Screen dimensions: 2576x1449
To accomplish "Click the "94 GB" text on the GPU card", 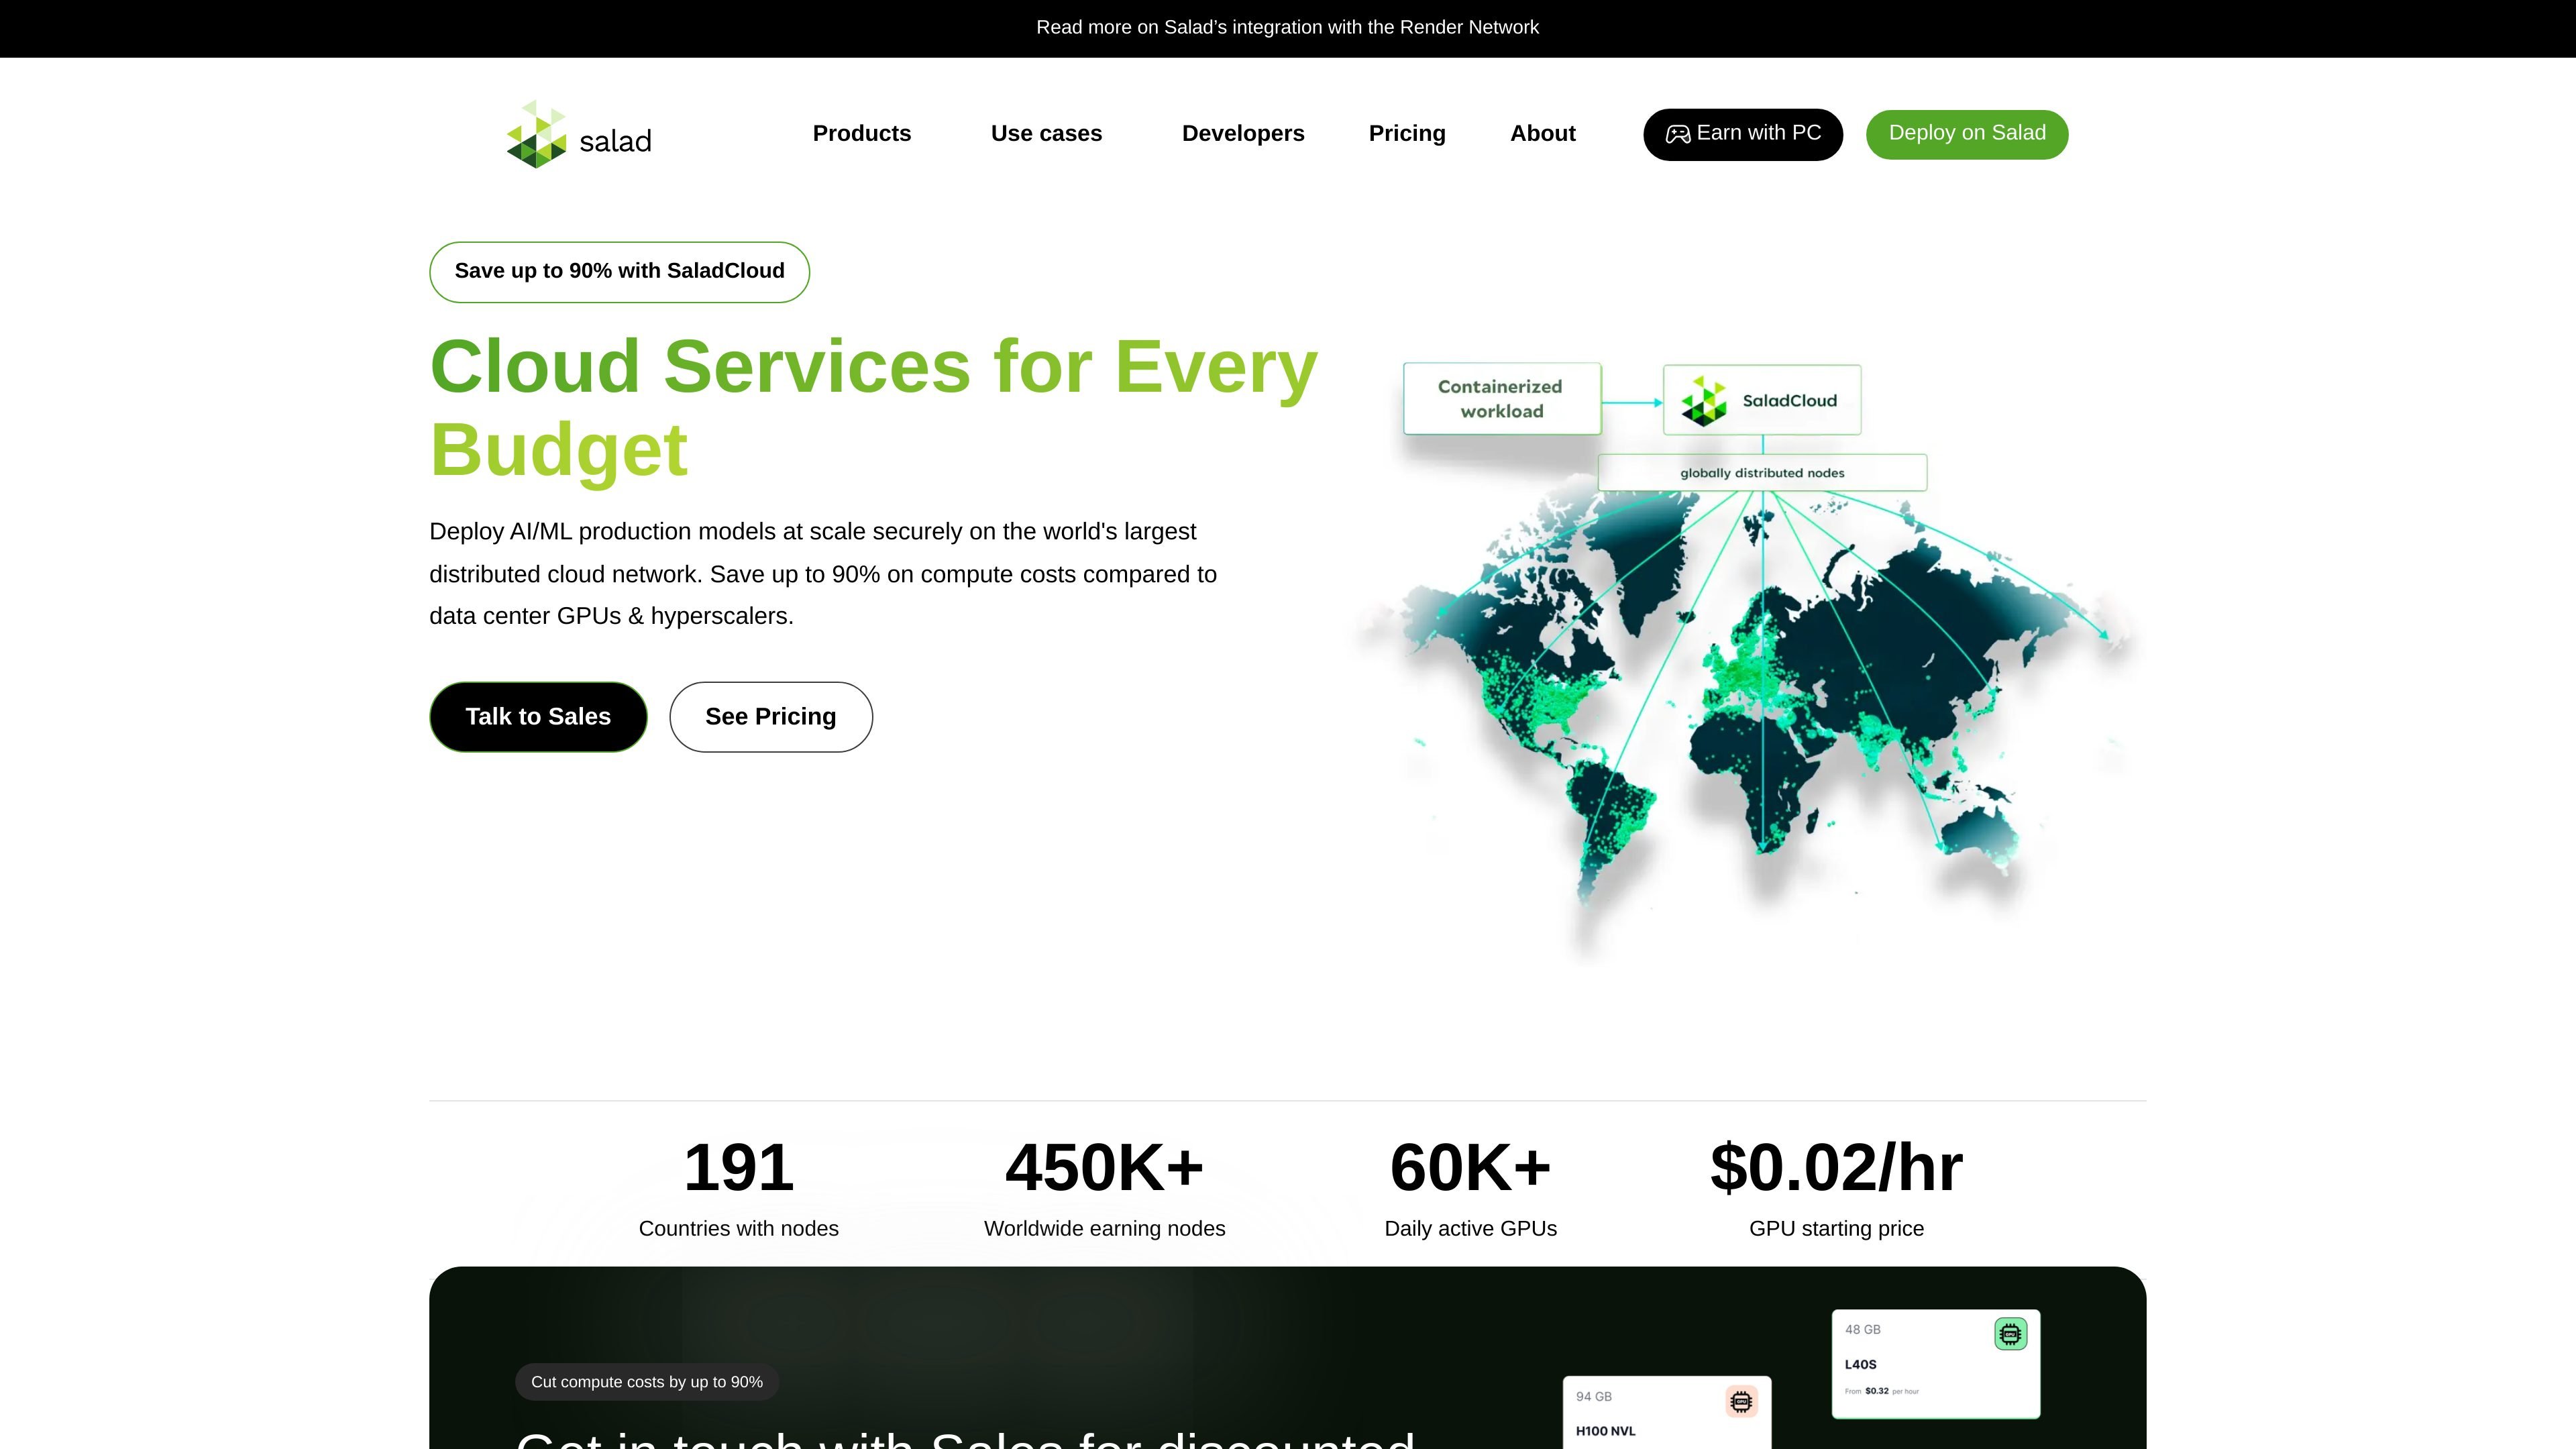I will pos(1594,1397).
